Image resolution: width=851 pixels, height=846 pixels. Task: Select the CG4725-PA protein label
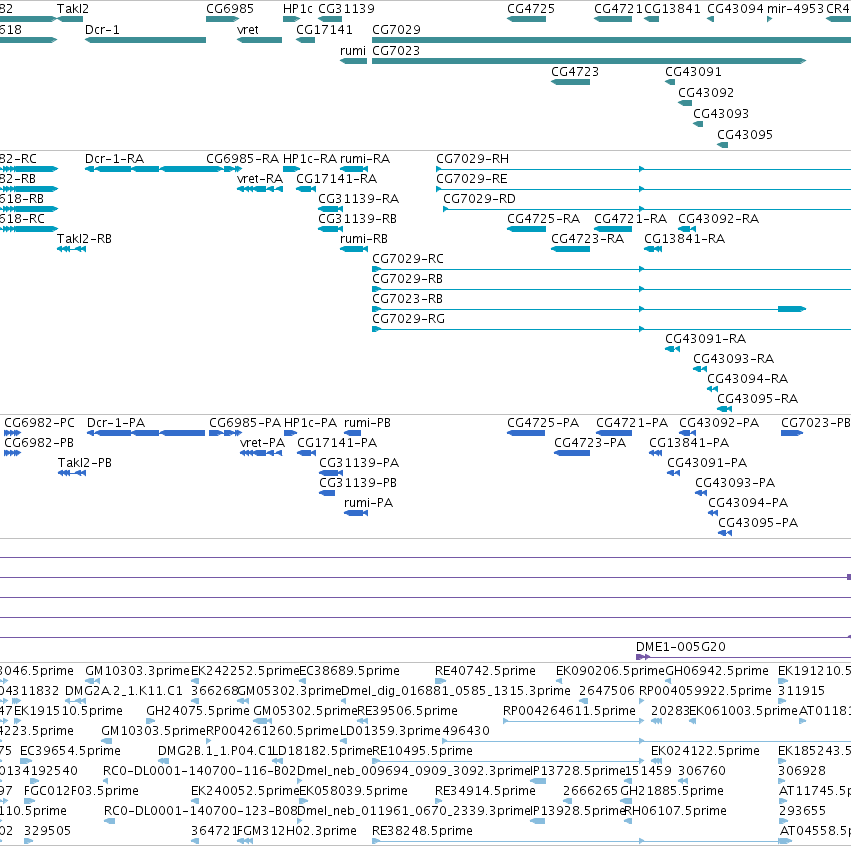[543, 423]
